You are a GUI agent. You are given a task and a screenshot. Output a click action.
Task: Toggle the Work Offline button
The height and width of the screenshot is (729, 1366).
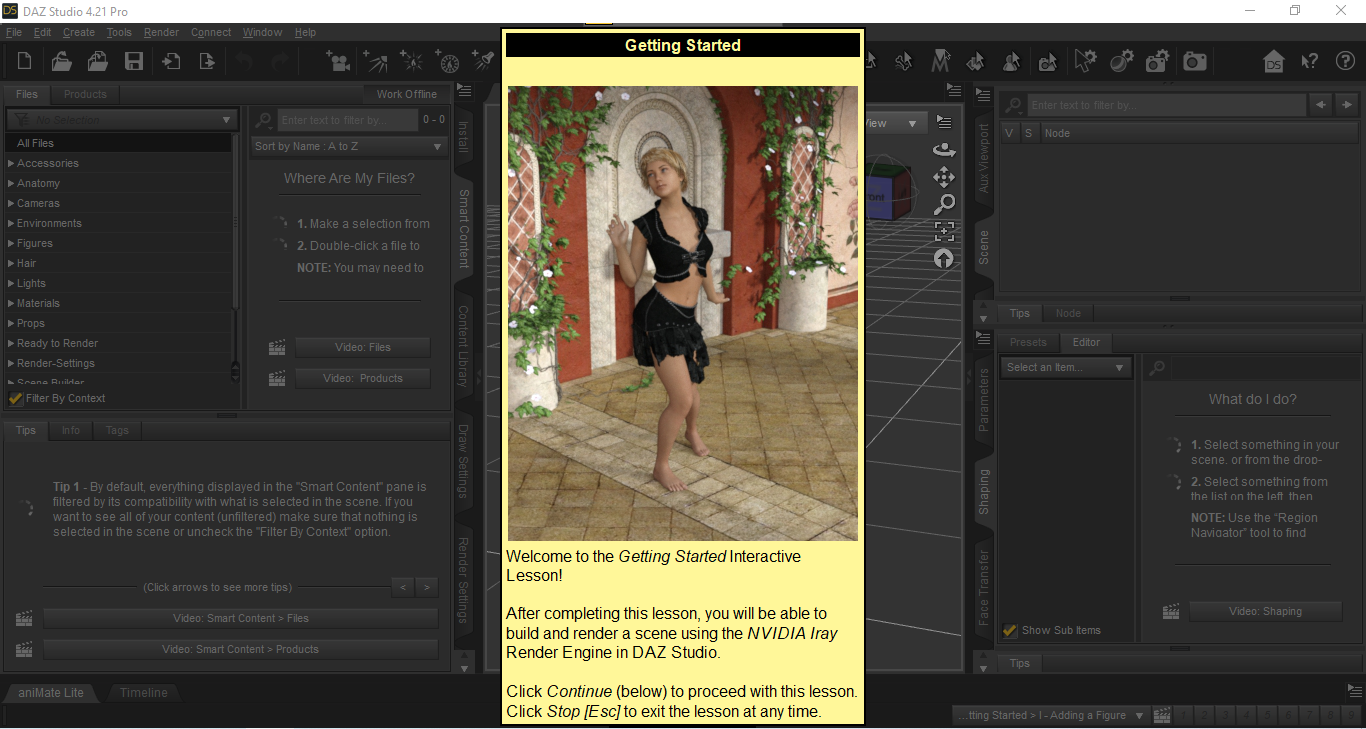406,94
